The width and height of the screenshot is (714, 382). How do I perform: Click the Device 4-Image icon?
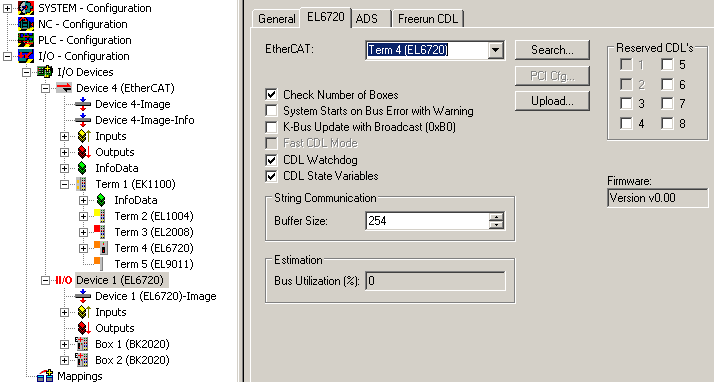(83, 104)
